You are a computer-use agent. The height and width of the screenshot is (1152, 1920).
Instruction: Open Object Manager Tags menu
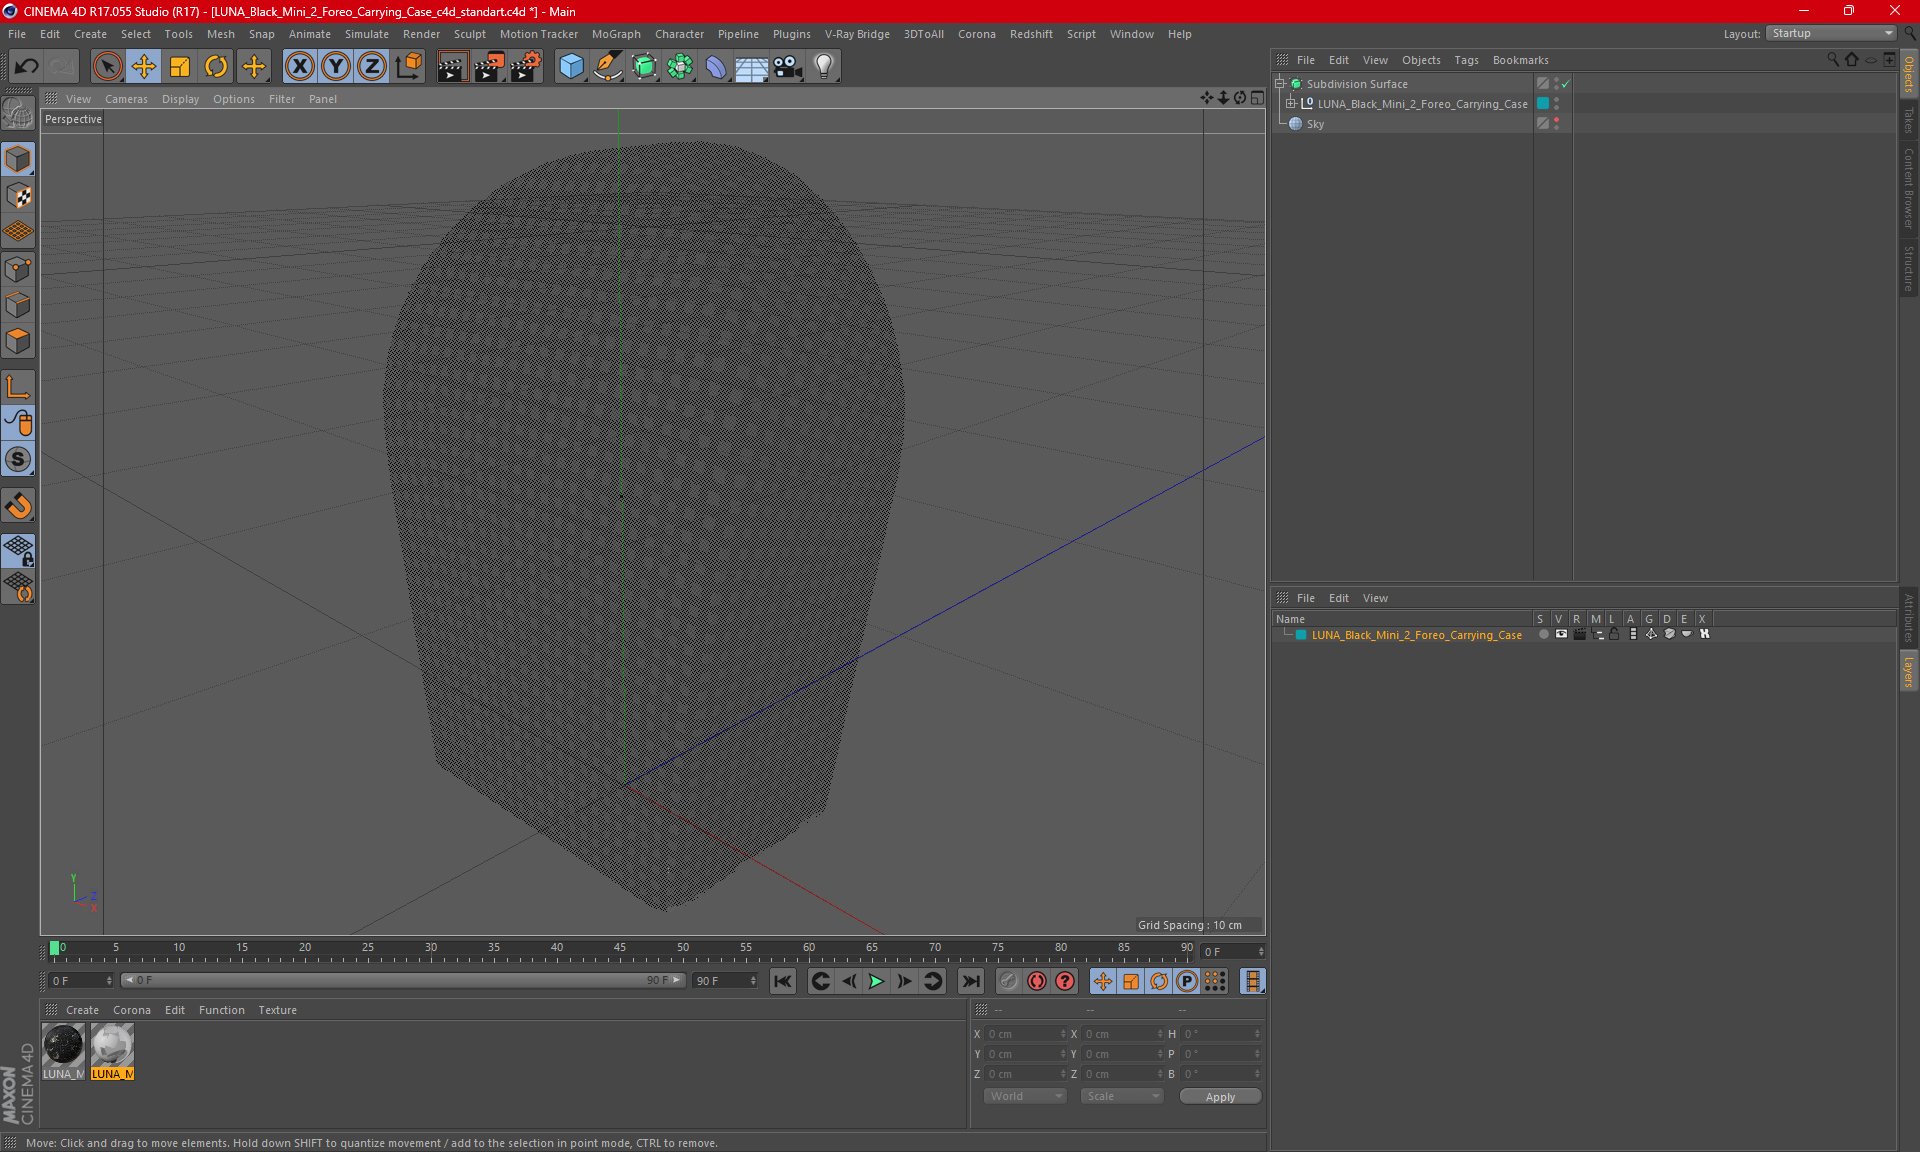(x=1466, y=60)
